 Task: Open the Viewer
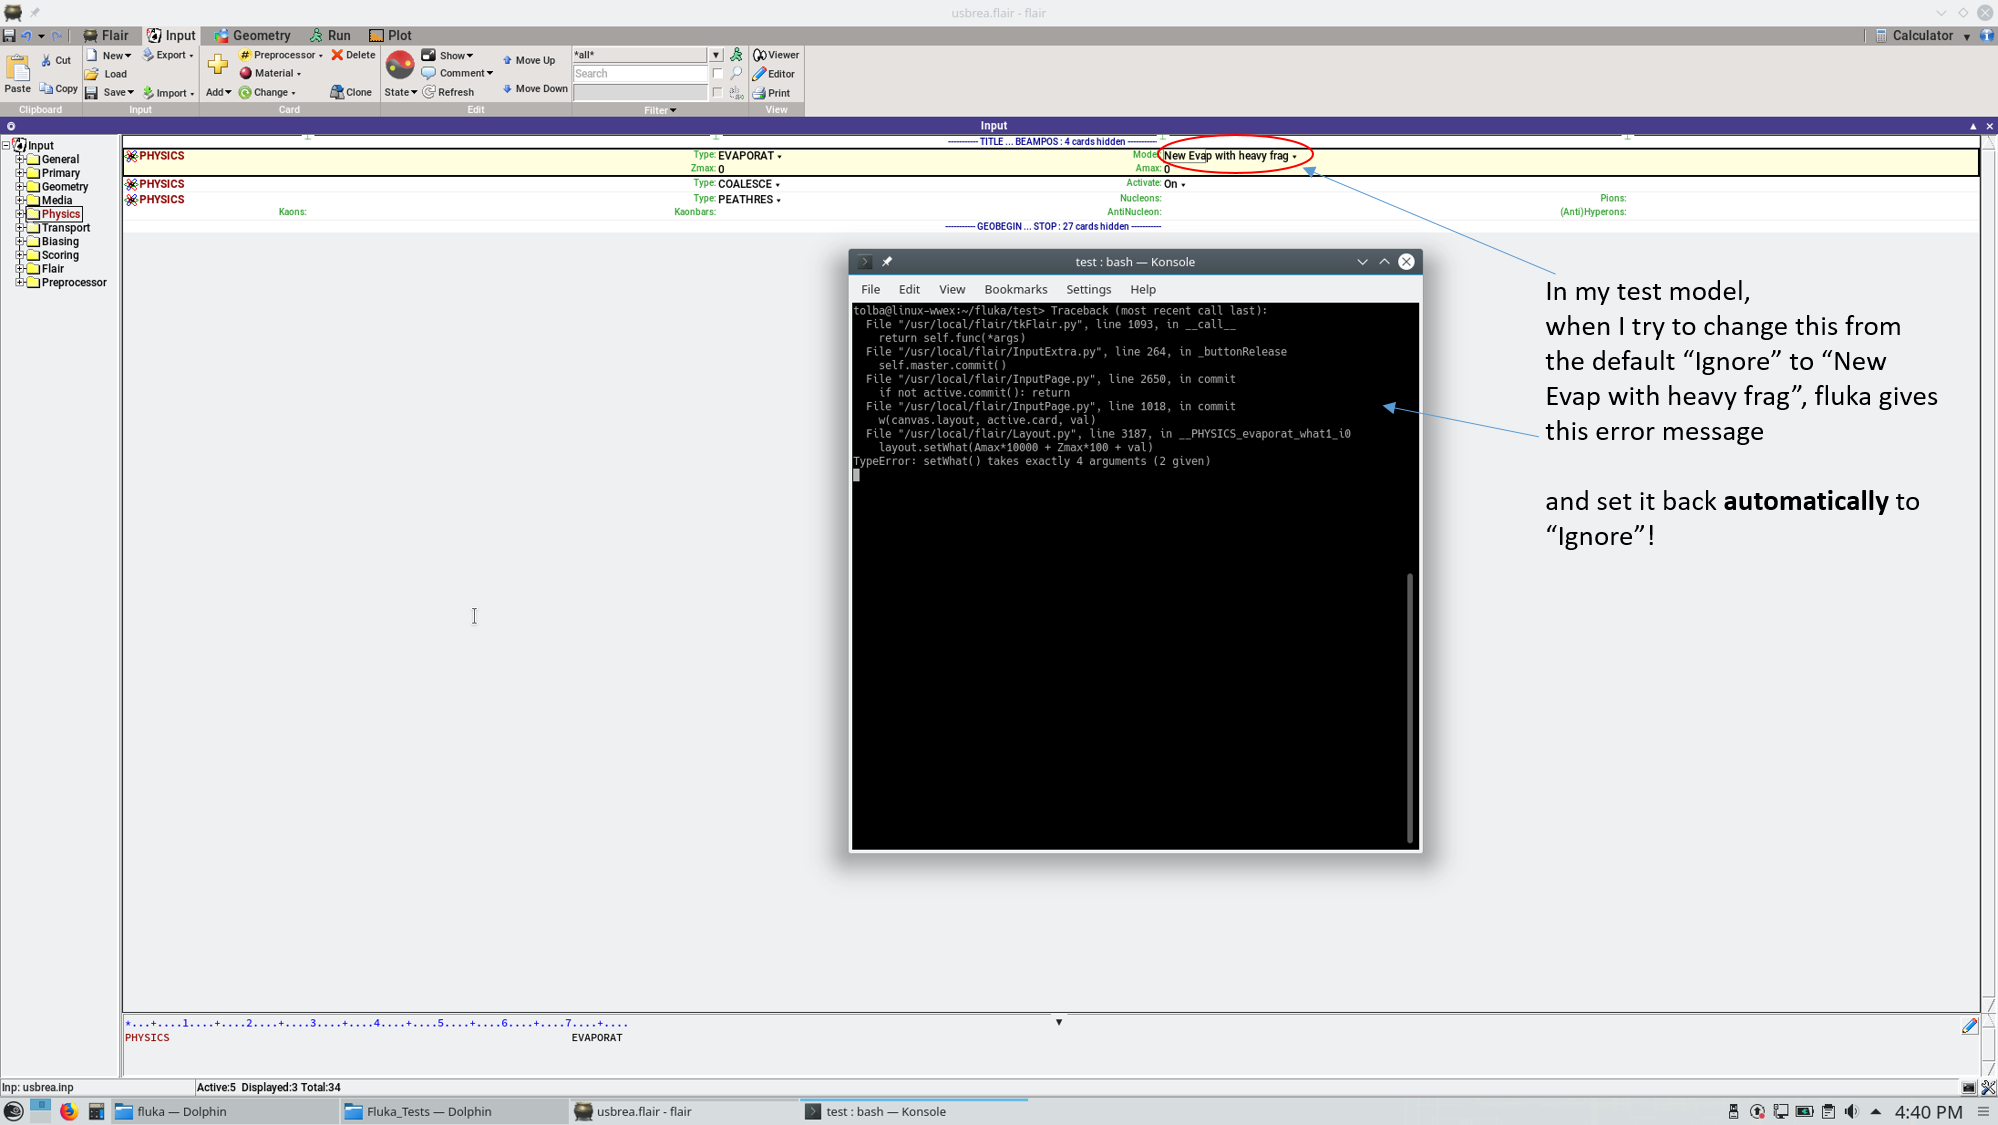click(776, 55)
